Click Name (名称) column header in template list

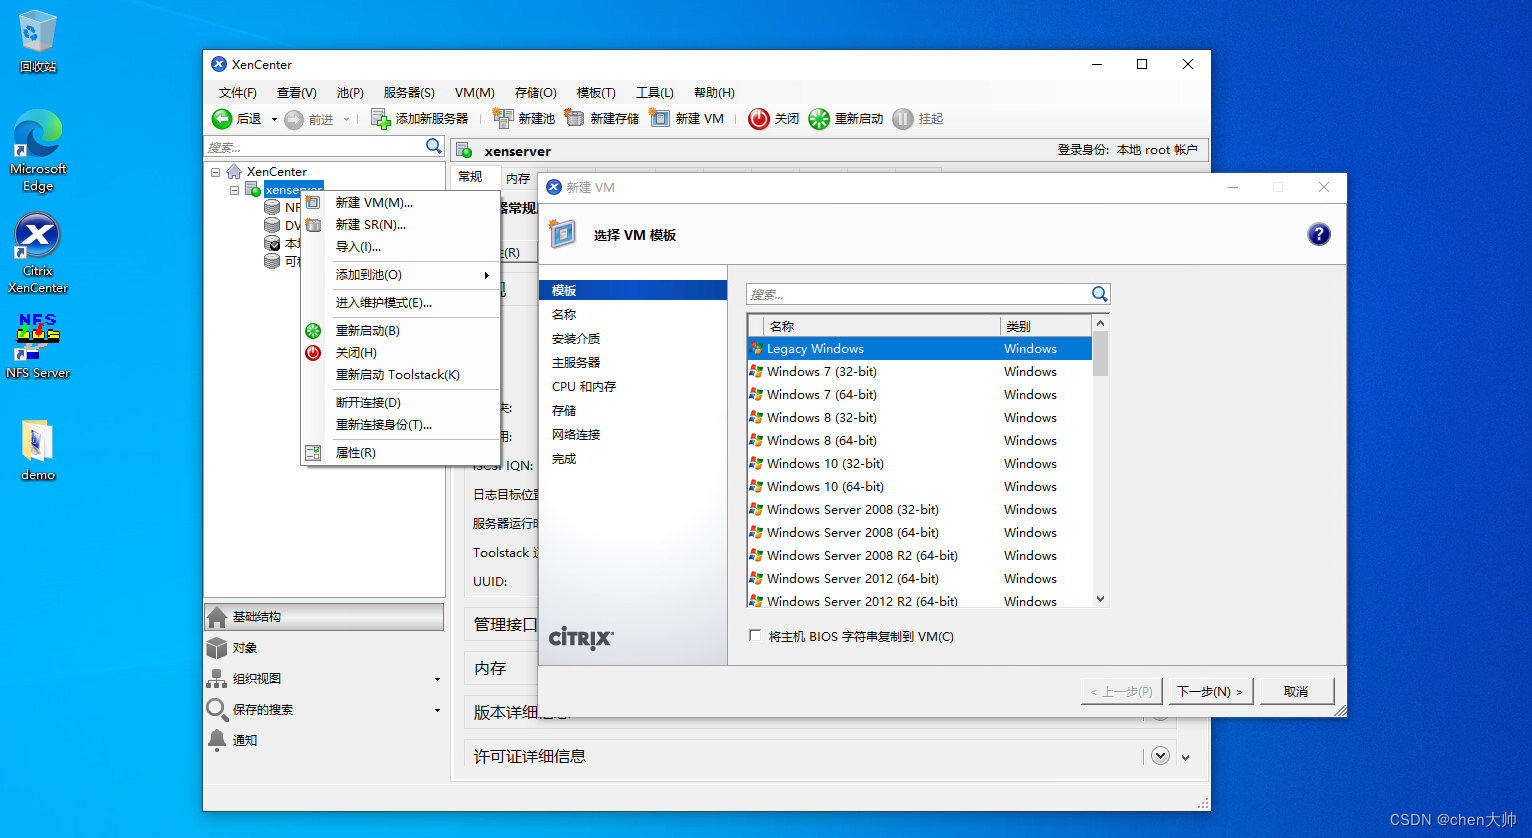(882, 326)
